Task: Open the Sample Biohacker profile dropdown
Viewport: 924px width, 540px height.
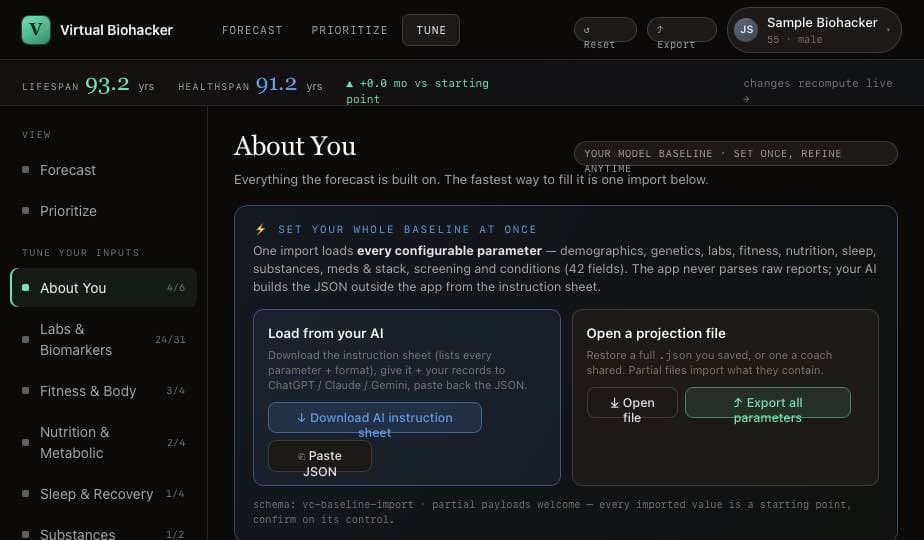Action: coord(814,30)
